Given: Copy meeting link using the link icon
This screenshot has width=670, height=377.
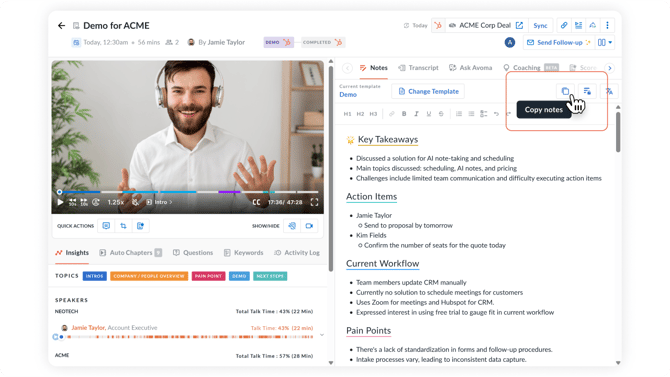Looking at the screenshot, I should click(564, 25).
